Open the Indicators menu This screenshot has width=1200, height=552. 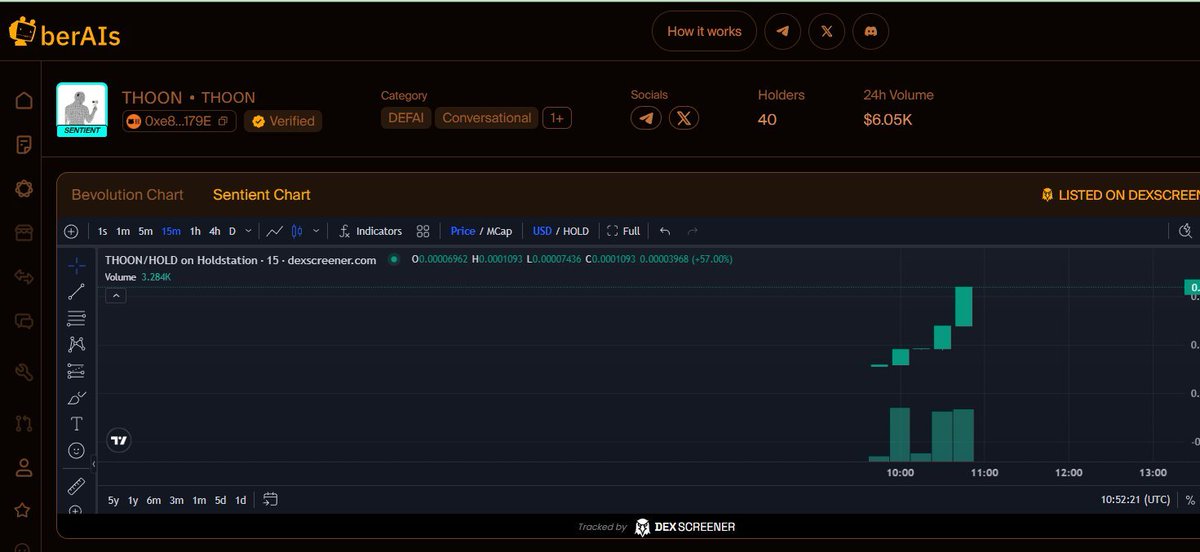tap(370, 231)
